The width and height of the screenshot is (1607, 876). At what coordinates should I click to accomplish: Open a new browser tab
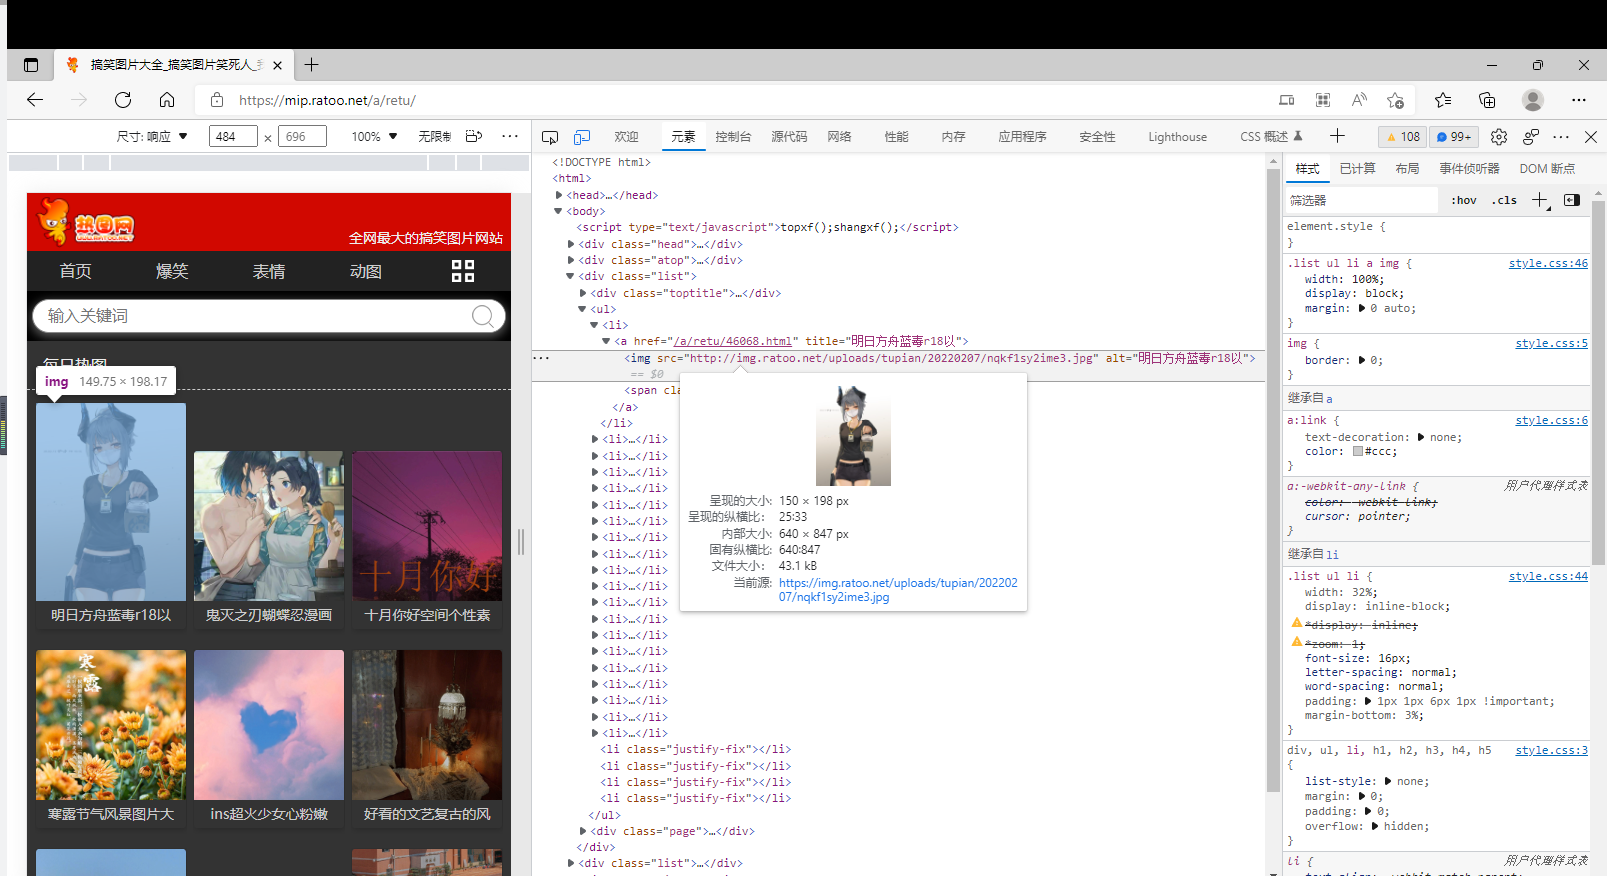click(312, 65)
